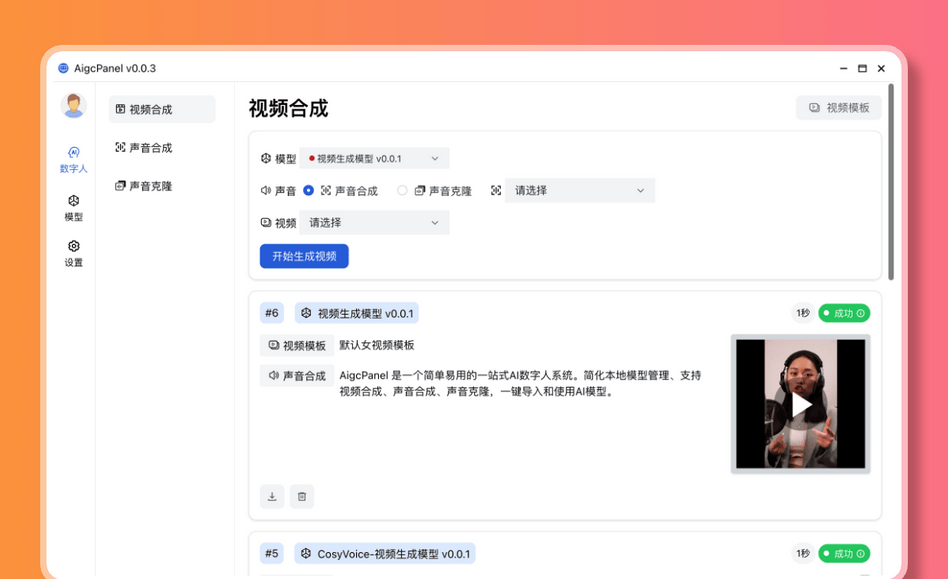Viewport: 948px width, 579px height.
Task: Download the #6 video result
Action: (x=272, y=496)
